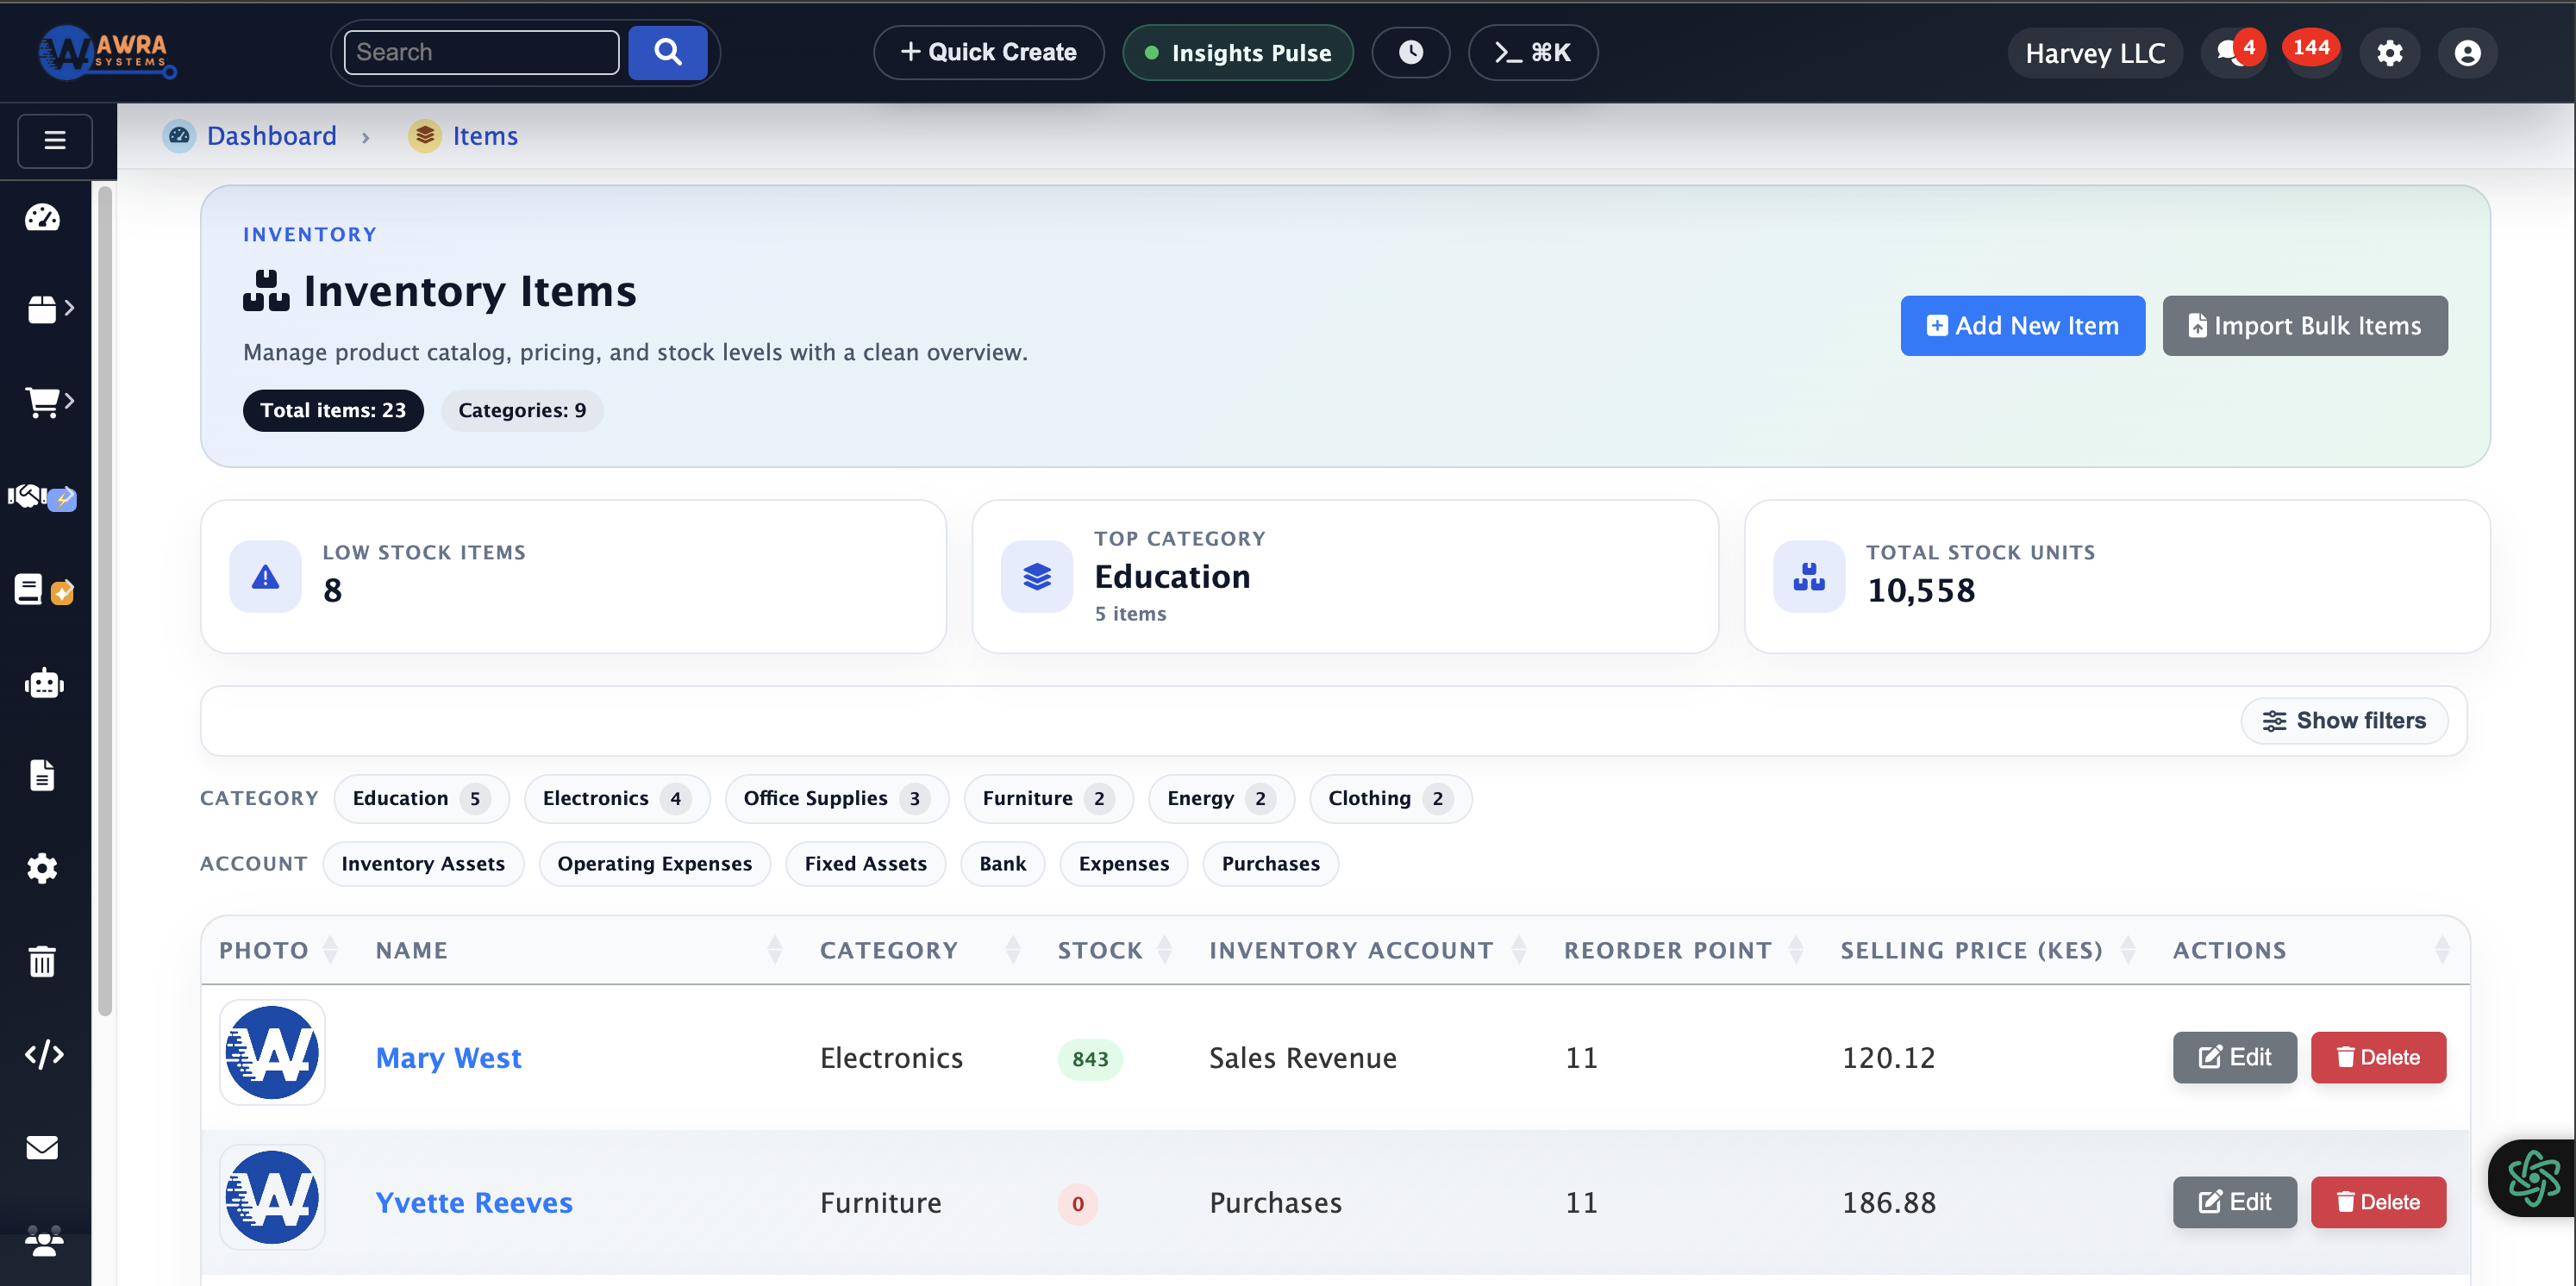Screen dimensions: 2576x1286
Task: Toggle the hamburger sidebar menu
Action: [55, 140]
